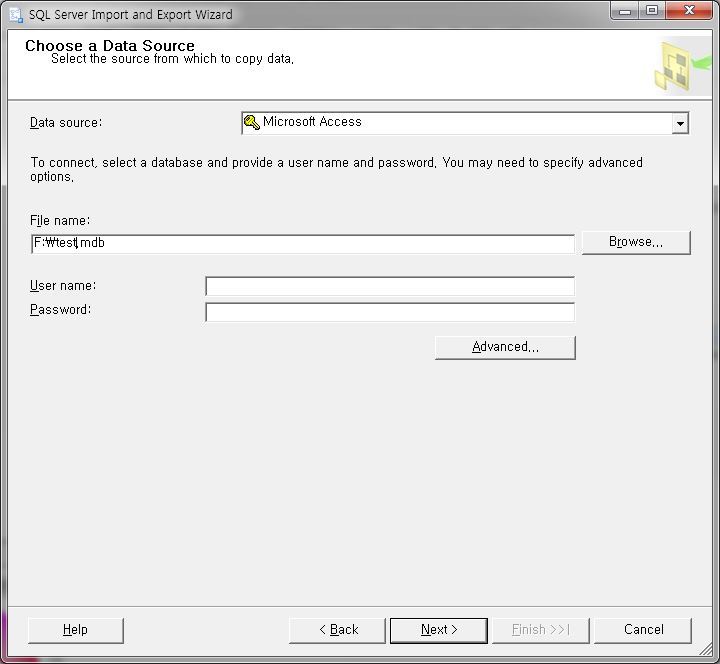Proceed with the Next button
The height and width of the screenshot is (664, 720).
coord(439,630)
